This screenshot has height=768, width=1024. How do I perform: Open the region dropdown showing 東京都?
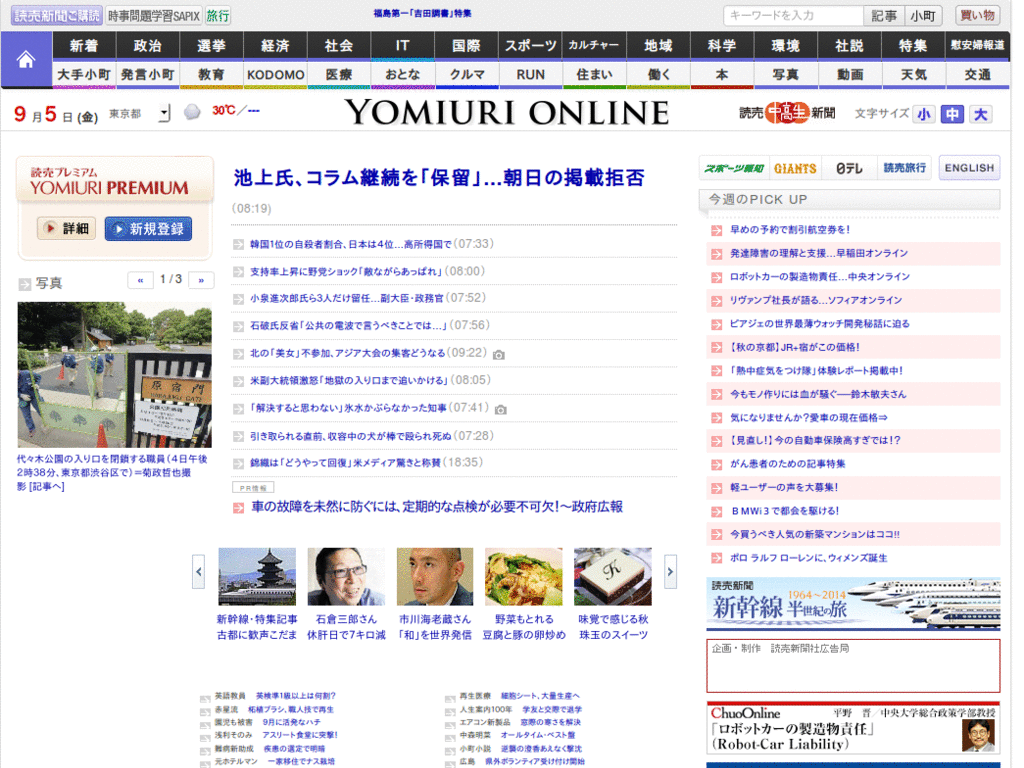coord(165,114)
